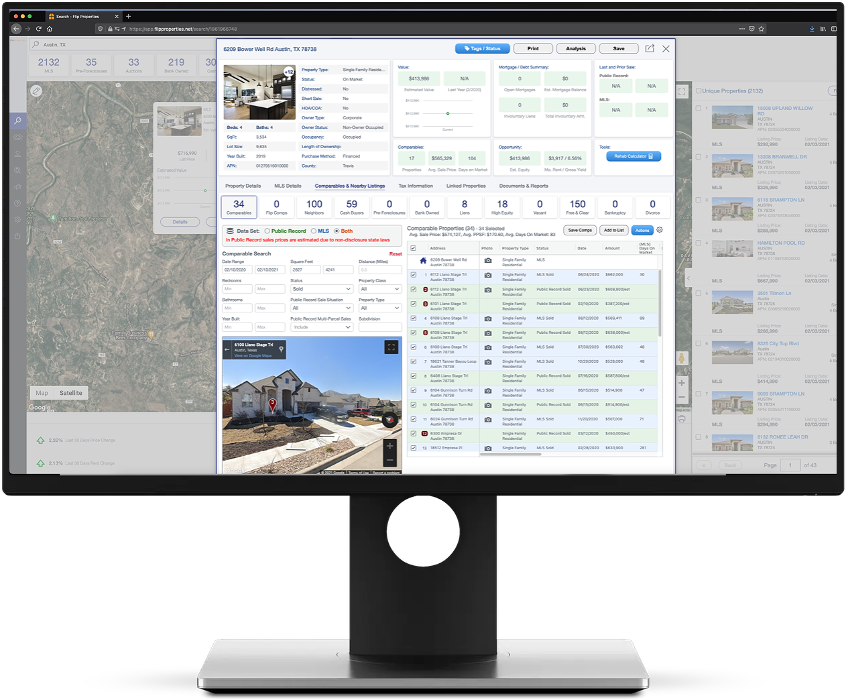The image size is (846, 700).
Task: Click the Reset link in Comparable Search
Action: pos(395,254)
